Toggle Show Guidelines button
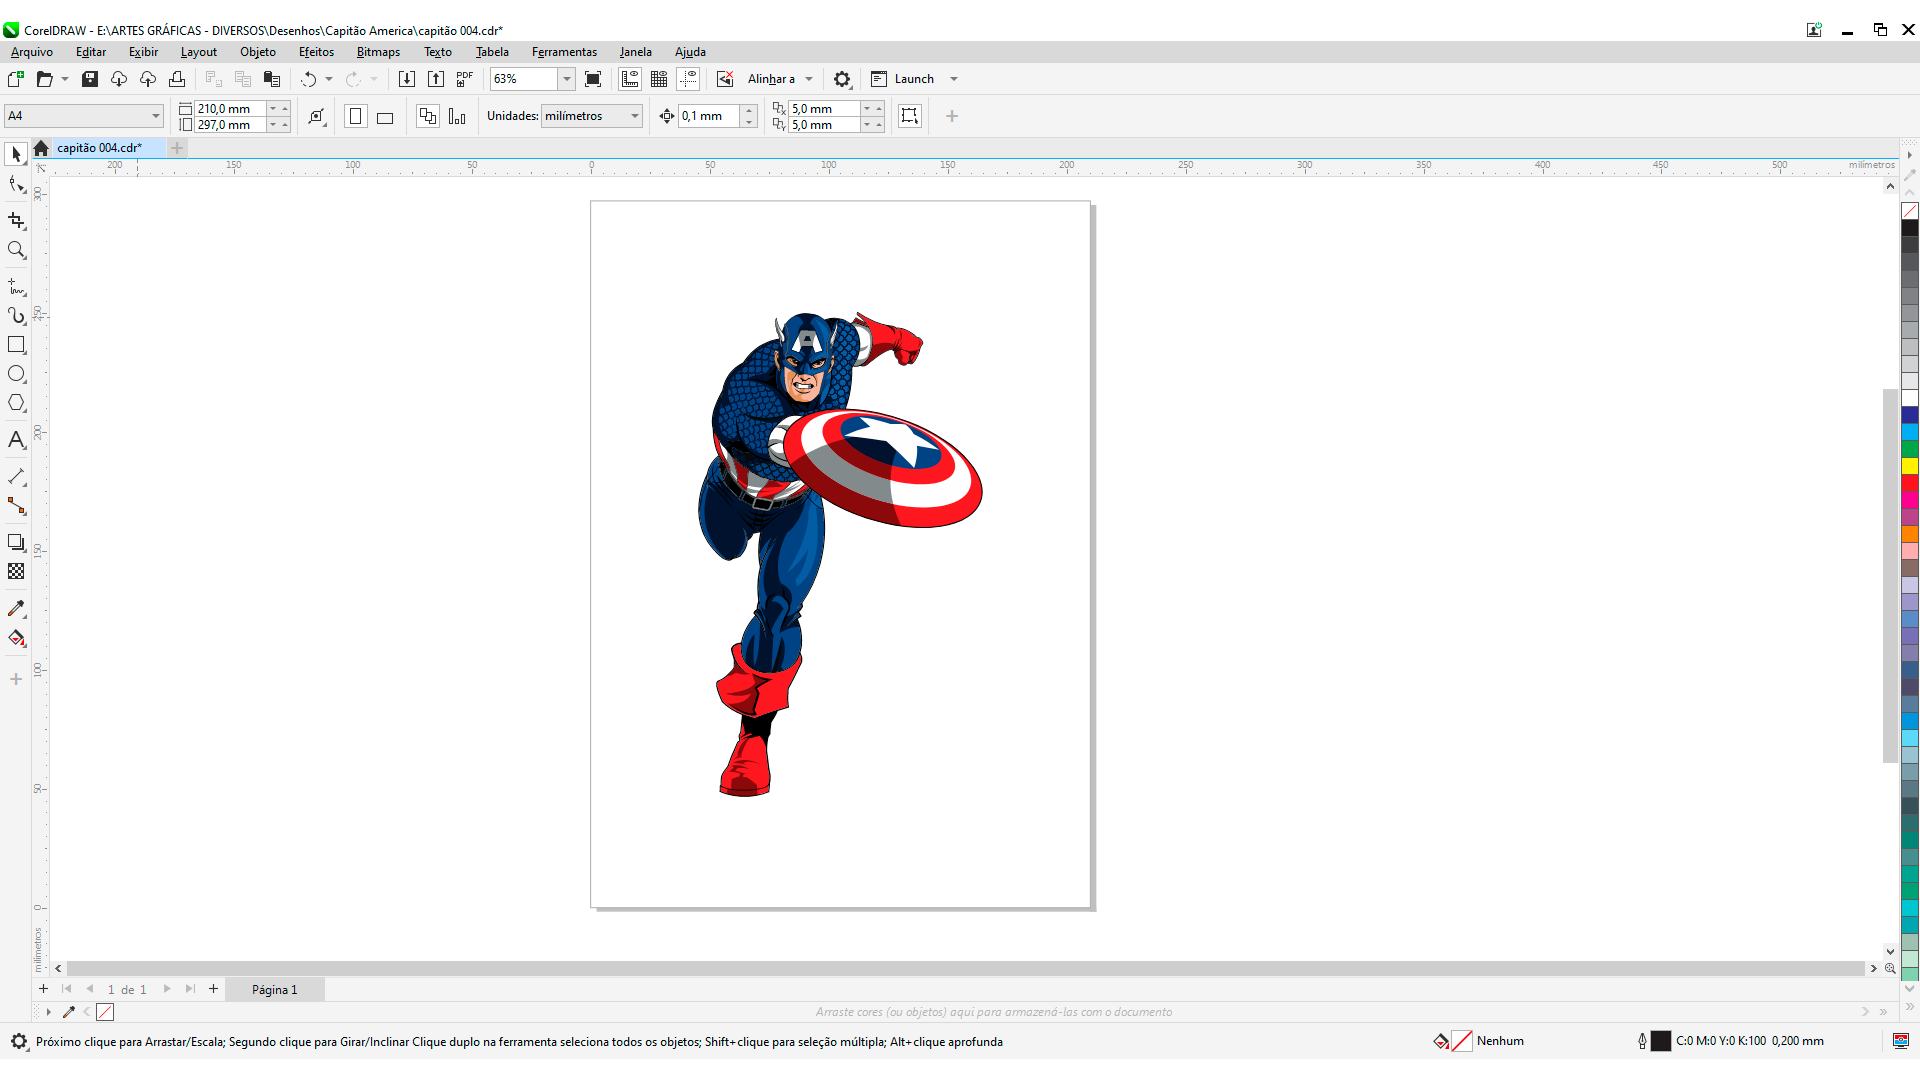Viewport: 1920px width, 1080px height. [688, 79]
